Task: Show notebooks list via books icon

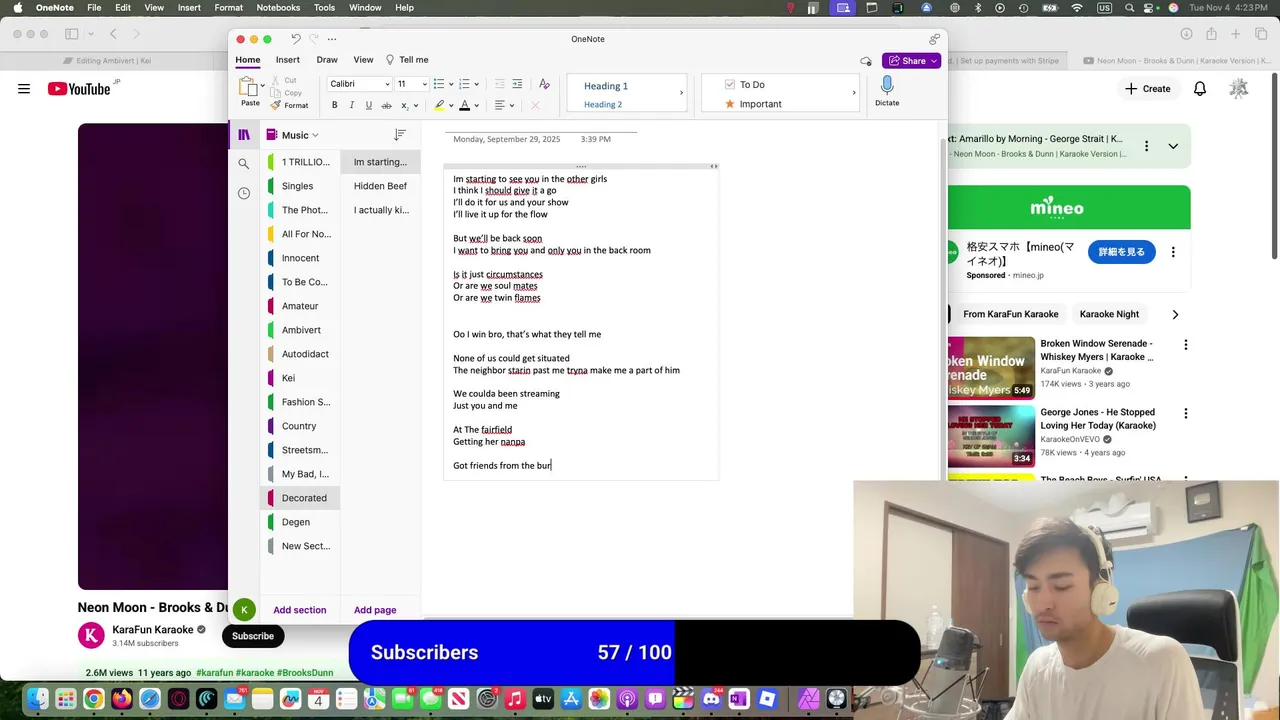Action: point(244,135)
